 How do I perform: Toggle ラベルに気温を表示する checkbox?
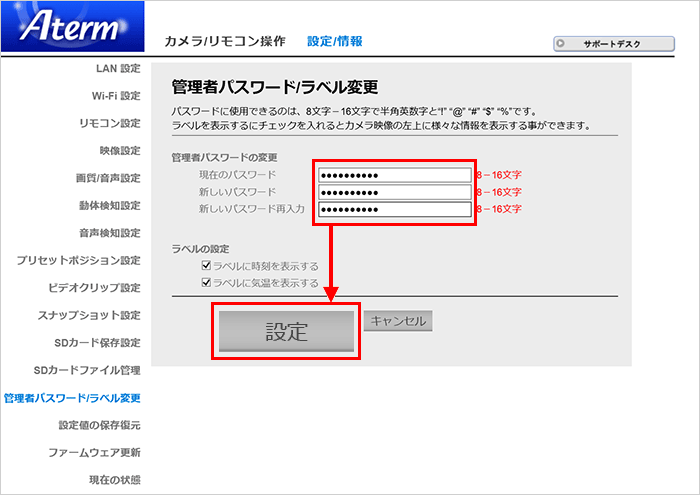pyautogui.click(x=206, y=283)
